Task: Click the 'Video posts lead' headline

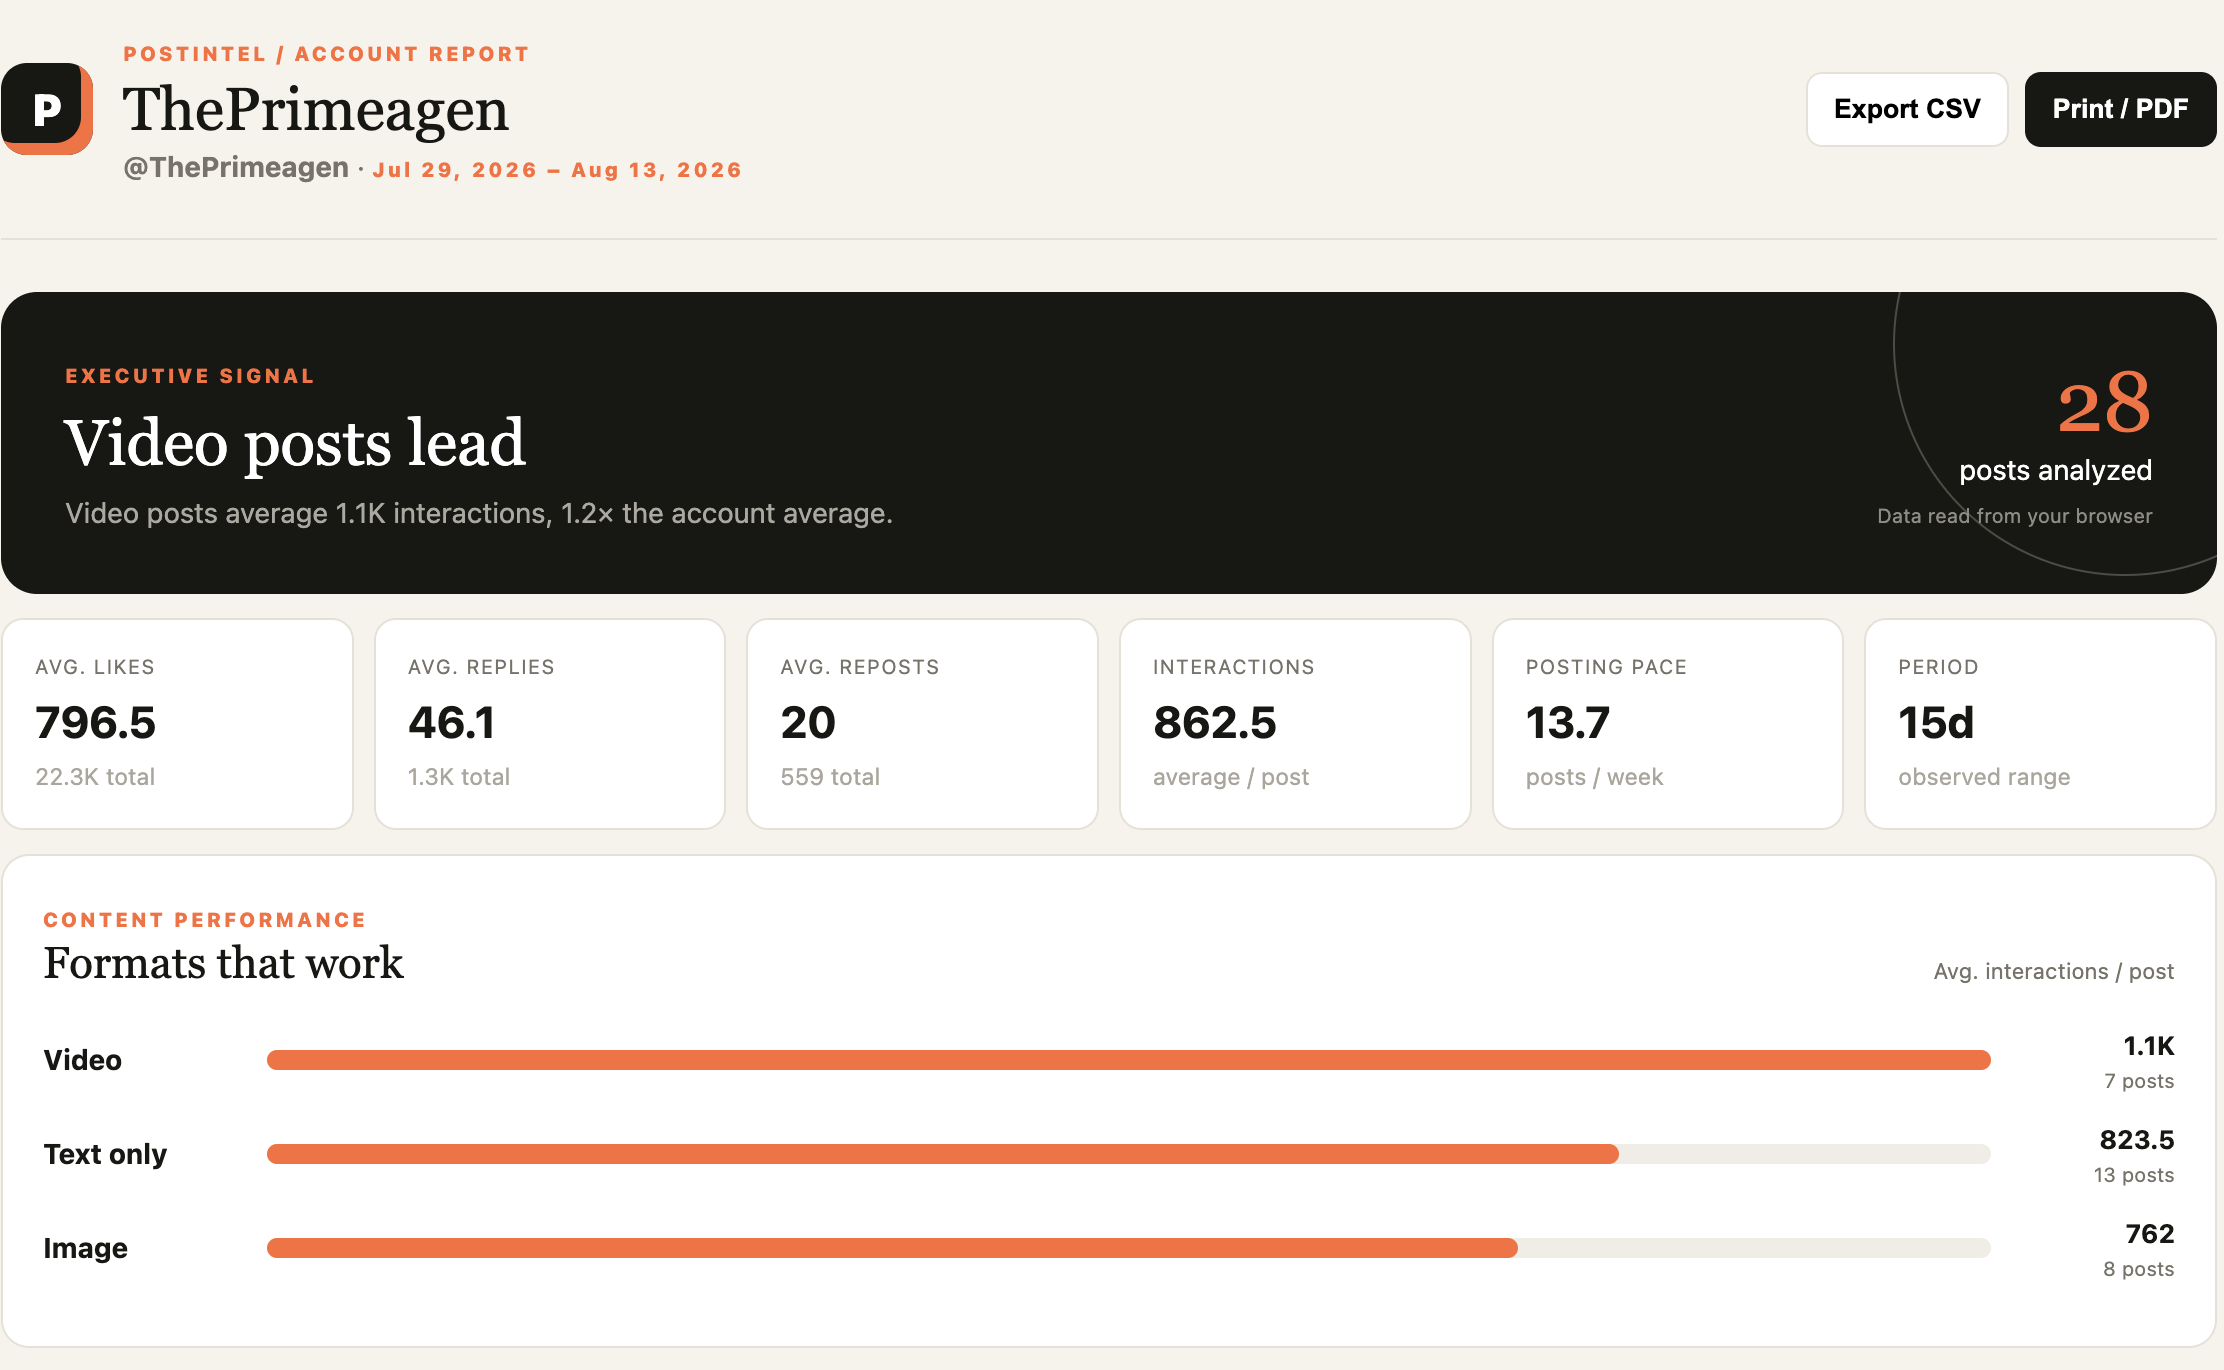Action: 295,442
